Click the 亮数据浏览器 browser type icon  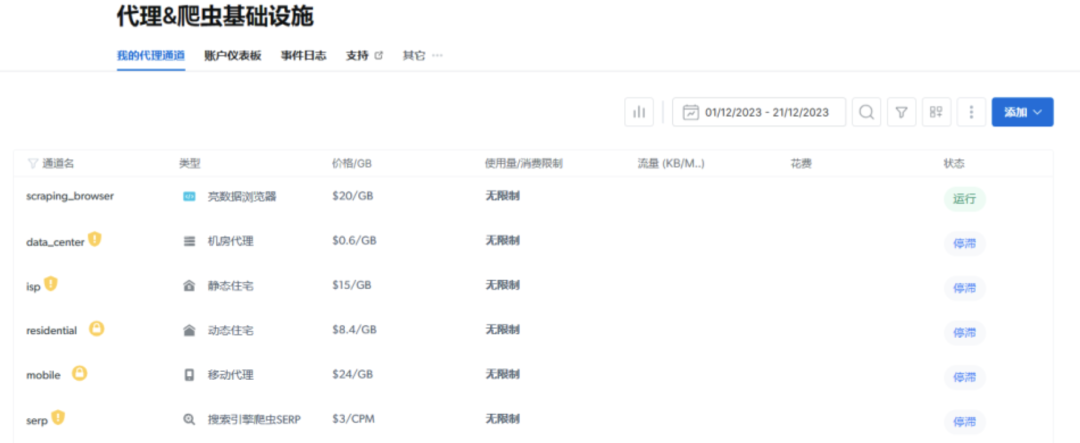pyautogui.click(x=189, y=196)
